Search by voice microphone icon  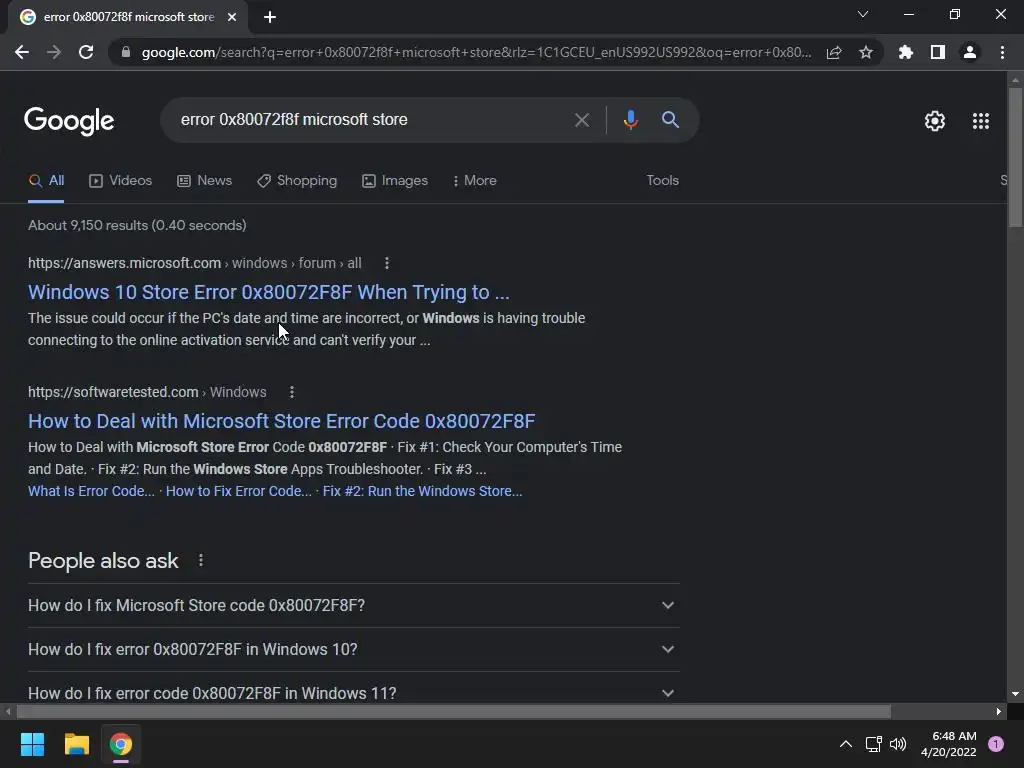point(630,120)
